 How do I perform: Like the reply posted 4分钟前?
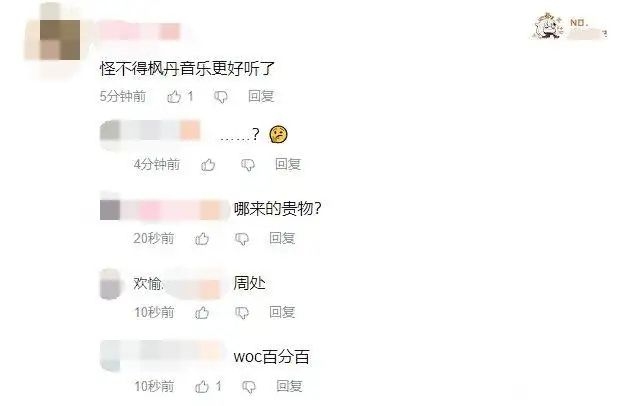208,165
